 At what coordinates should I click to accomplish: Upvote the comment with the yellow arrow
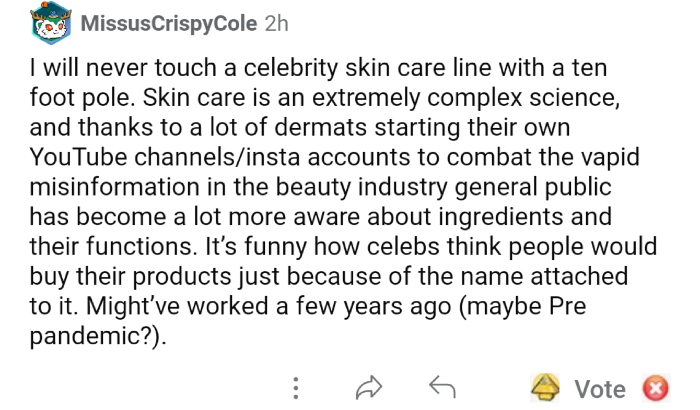coord(545,387)
